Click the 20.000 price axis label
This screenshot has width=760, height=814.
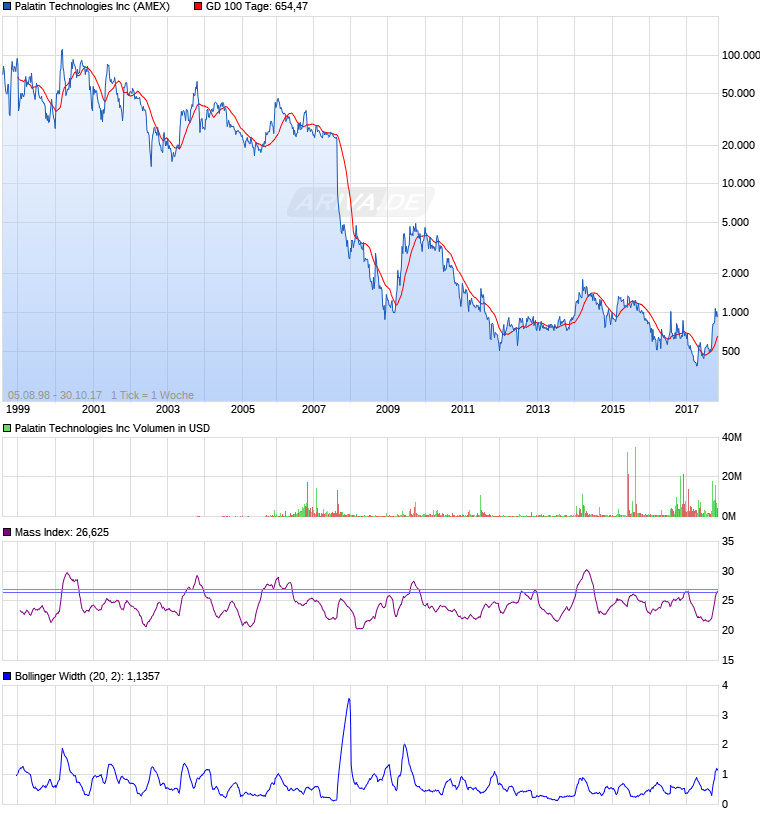(x=738, y=145)
